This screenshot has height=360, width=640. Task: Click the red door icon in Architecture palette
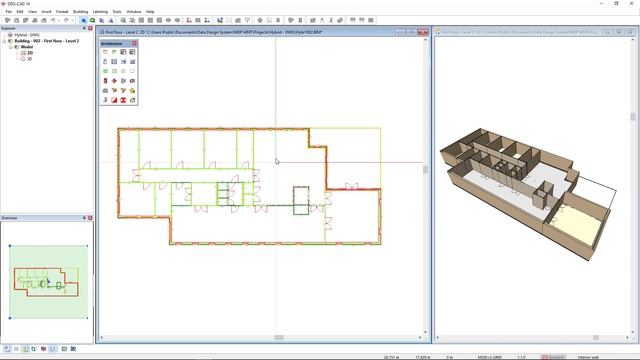[x=105, y=81]
